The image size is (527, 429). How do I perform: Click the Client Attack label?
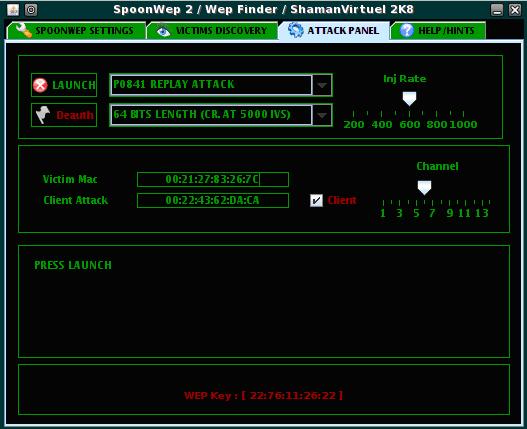(x=76, y=200)
